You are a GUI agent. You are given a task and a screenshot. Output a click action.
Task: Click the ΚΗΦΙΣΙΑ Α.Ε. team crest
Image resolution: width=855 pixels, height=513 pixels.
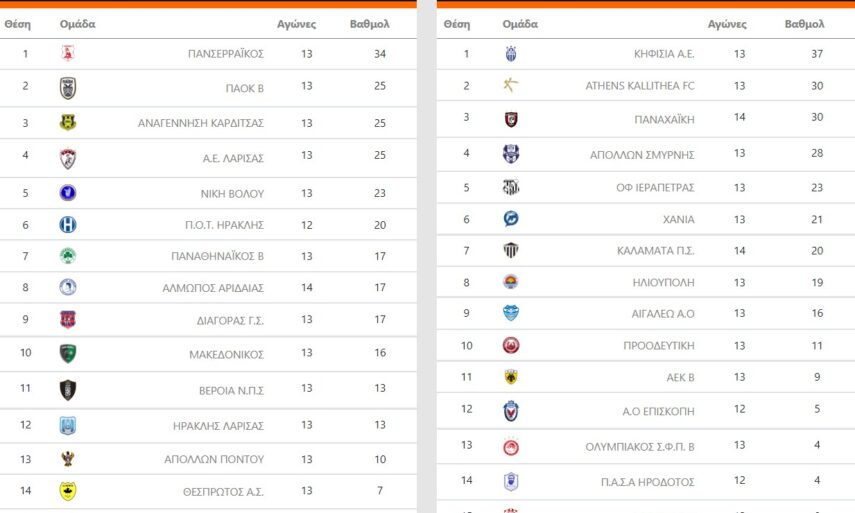(x=511, y=54)
